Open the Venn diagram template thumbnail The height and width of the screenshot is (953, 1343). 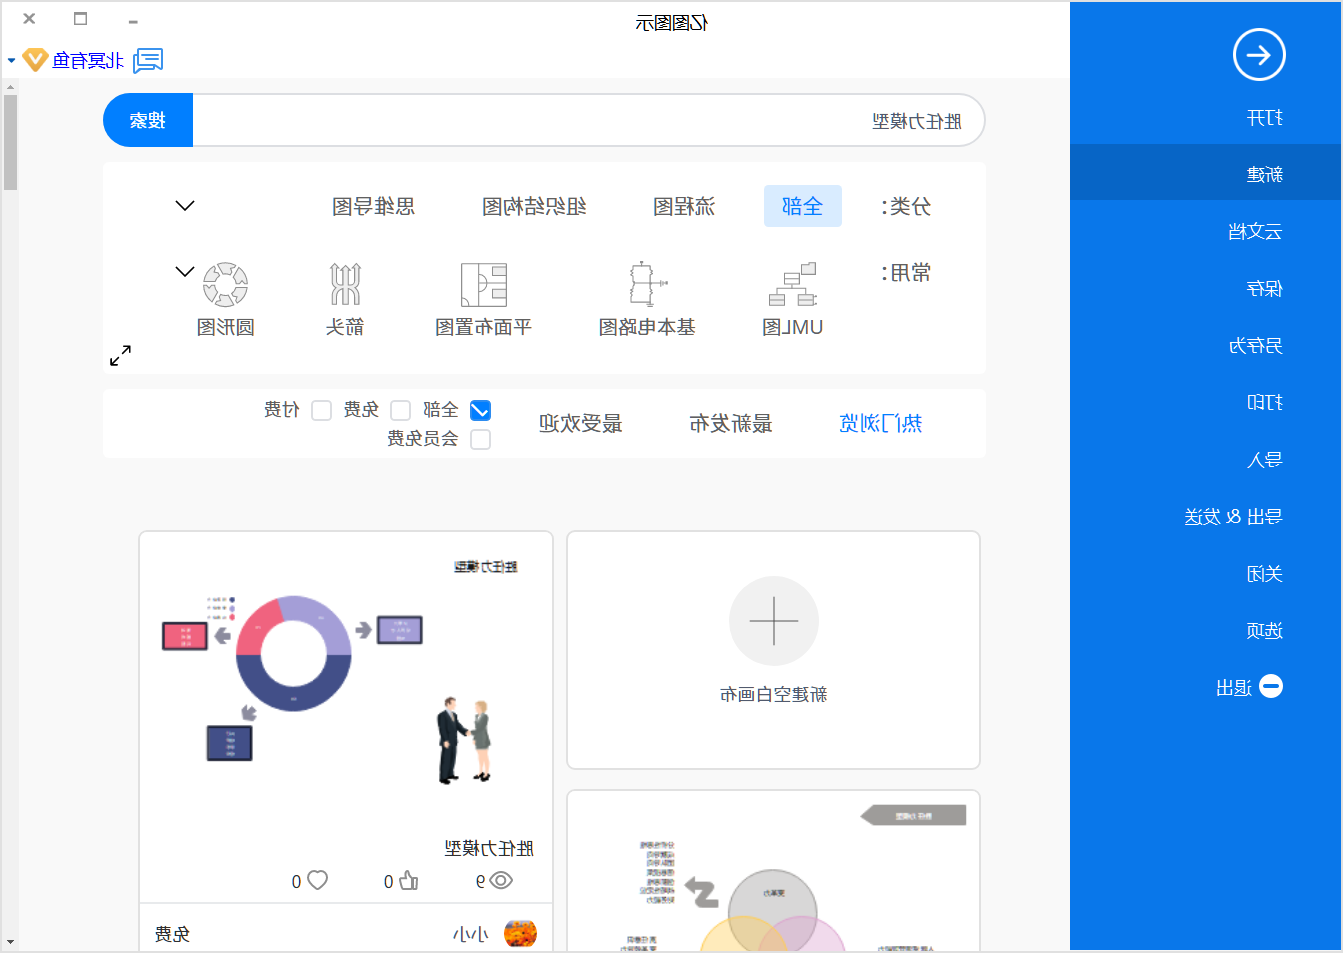pos(774,870)
